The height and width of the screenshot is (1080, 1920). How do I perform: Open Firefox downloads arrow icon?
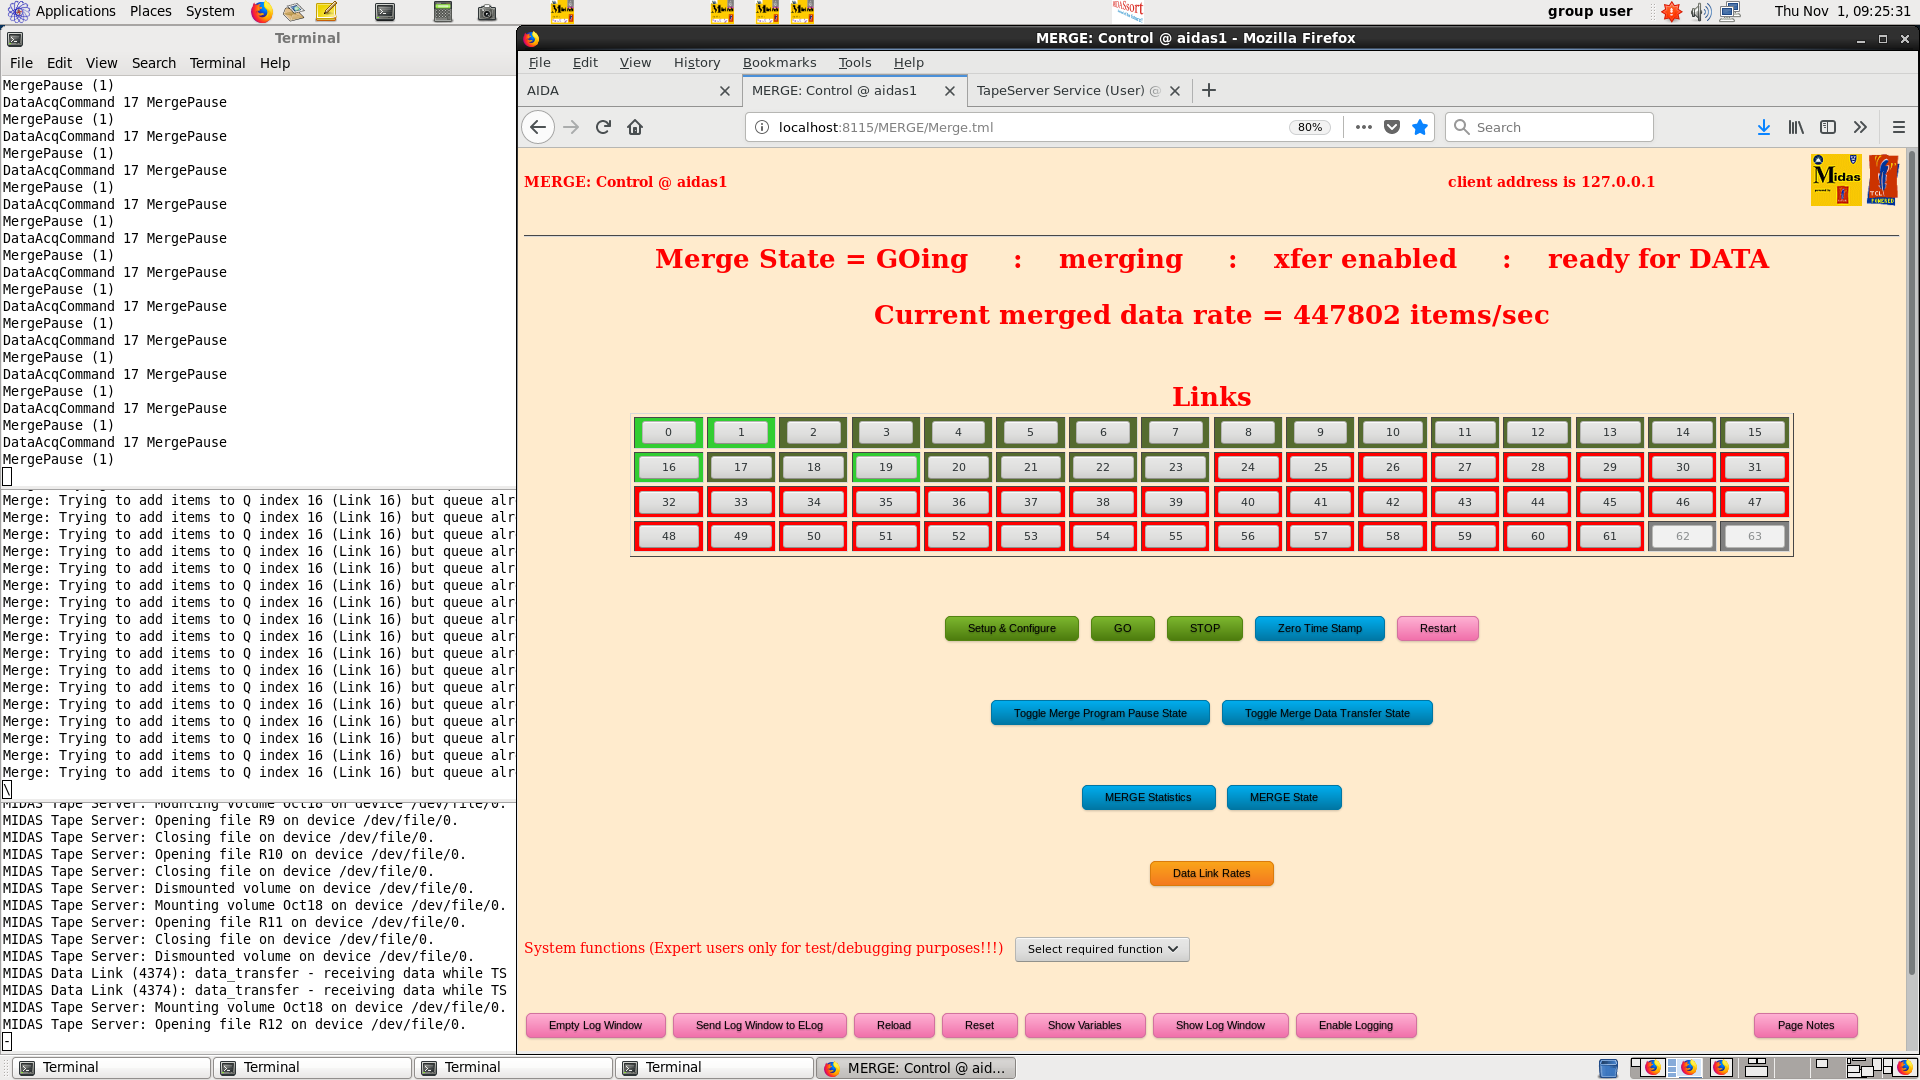pos(1764,127)
